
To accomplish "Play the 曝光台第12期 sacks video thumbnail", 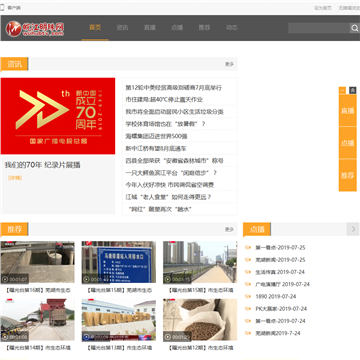I will pyautogui.click(x=200, y=320).
